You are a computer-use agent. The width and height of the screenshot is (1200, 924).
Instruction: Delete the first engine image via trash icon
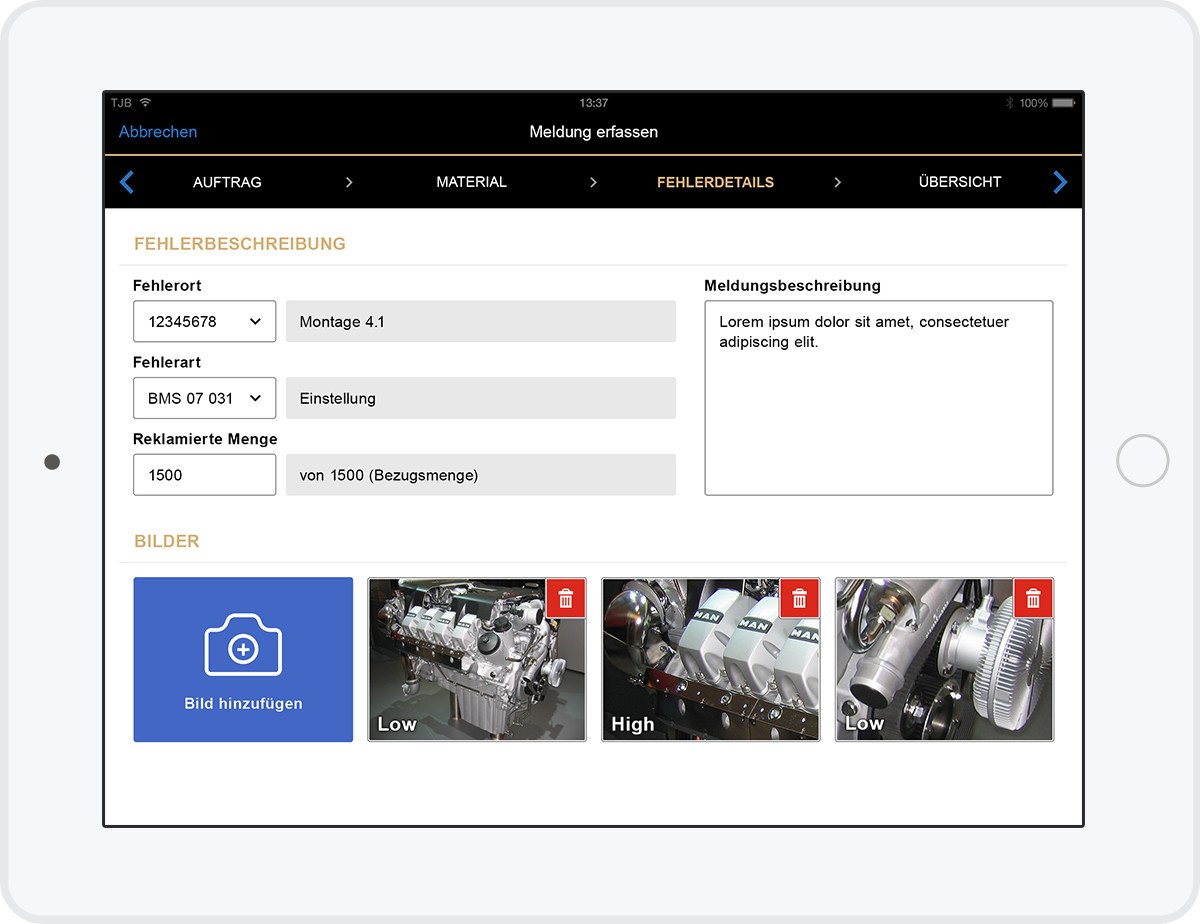[x=566, y=598]
